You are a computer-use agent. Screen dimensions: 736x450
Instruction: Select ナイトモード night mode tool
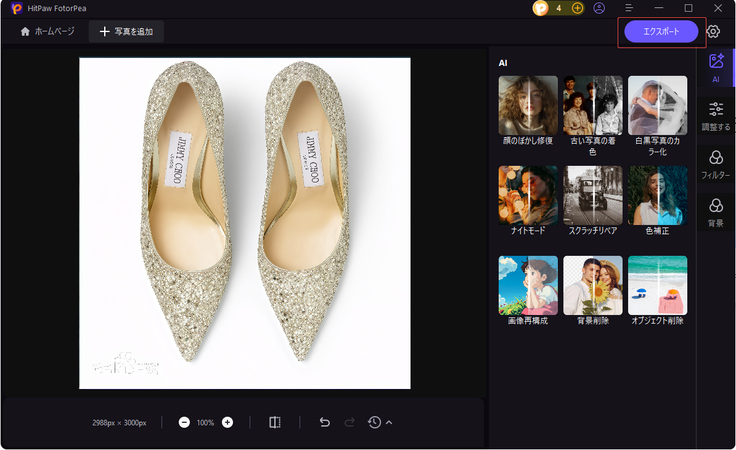pos(528,201)
